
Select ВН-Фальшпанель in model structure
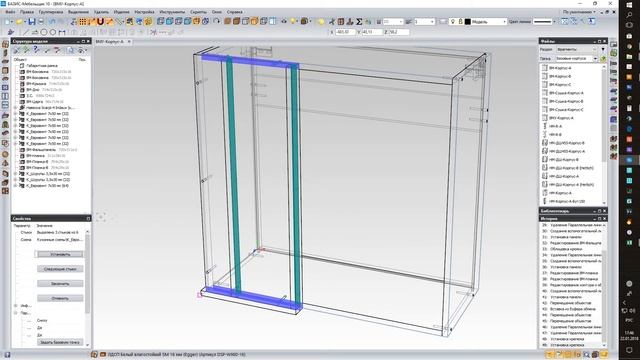[41, 150]
